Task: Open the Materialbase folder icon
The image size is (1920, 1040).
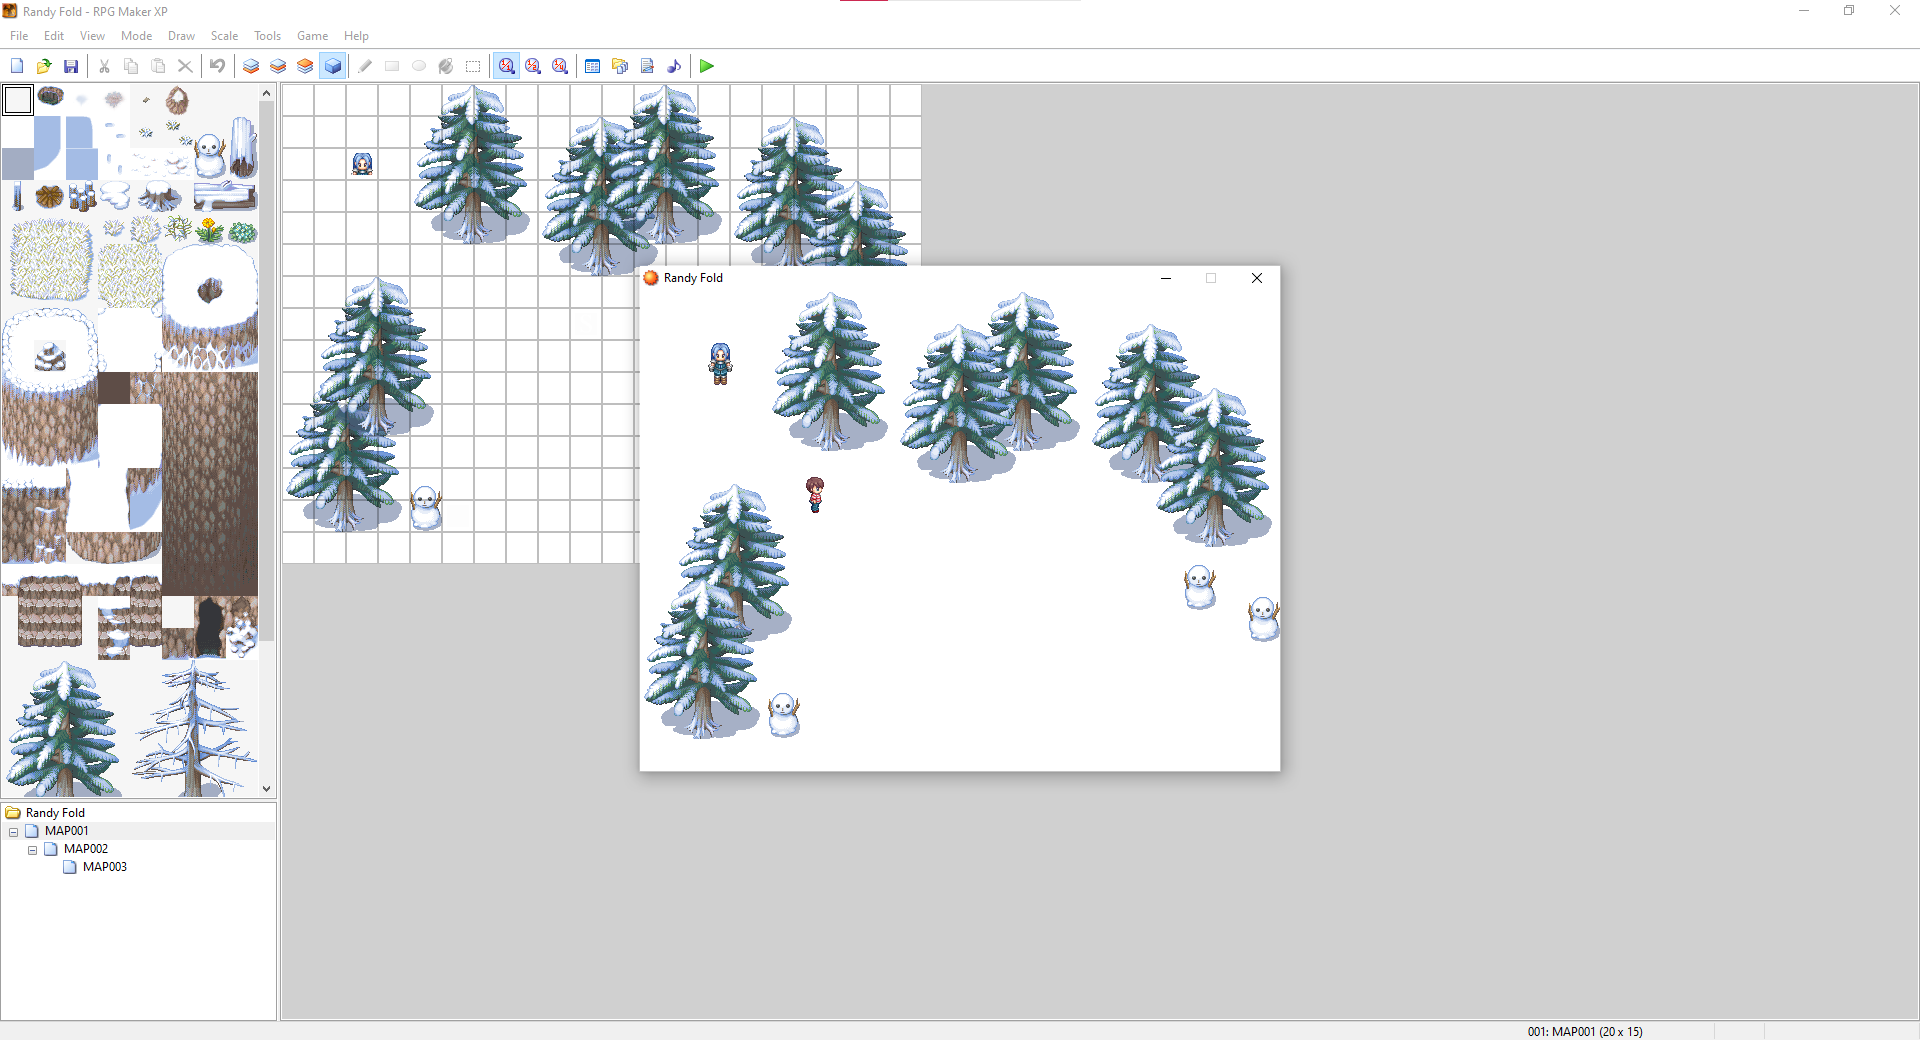Action: click(x=620, y=66)
